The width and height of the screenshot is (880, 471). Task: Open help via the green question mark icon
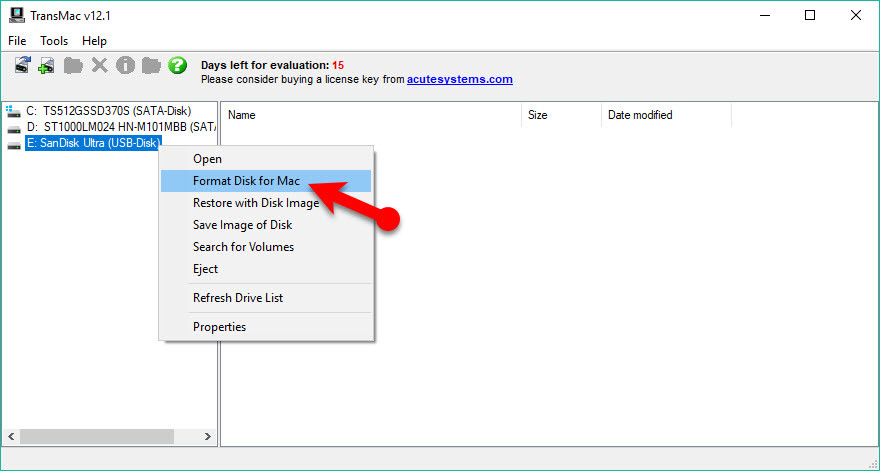coord(177,65)
